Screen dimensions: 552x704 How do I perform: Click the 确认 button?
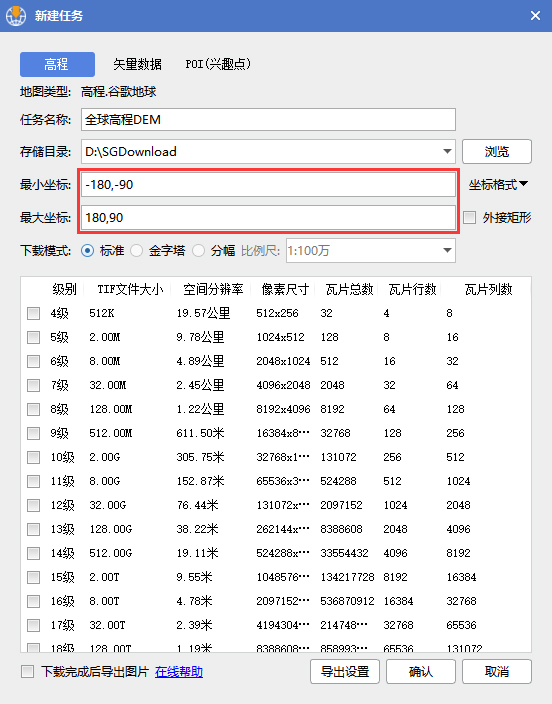coord(421,672)
